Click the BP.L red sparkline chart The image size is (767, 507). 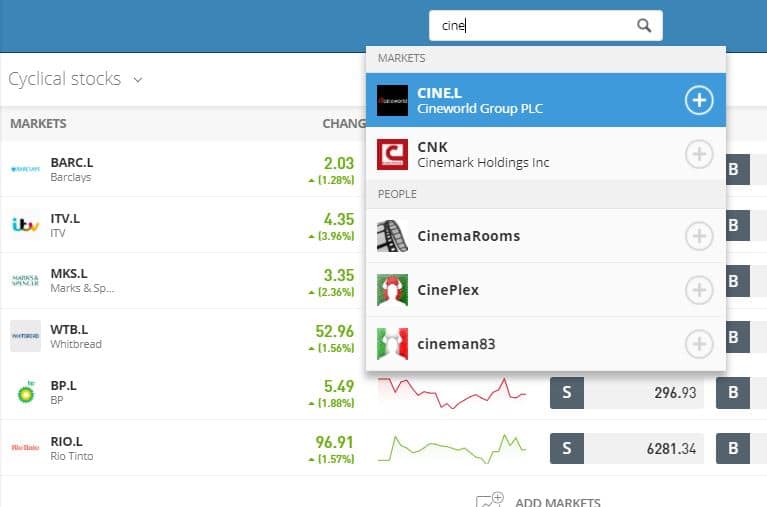pos(451,393)
